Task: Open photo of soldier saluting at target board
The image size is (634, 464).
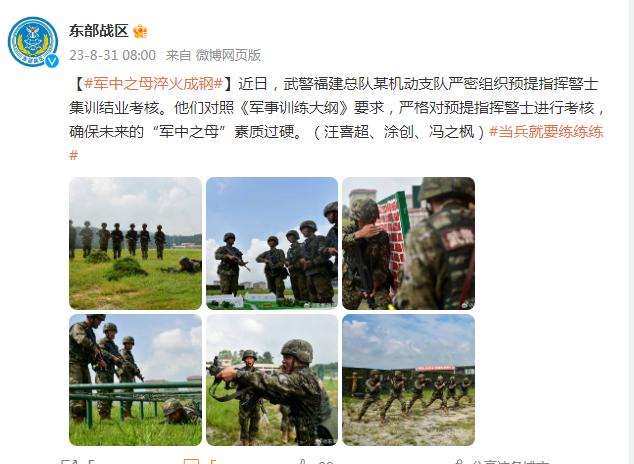Action: point(408,243)
